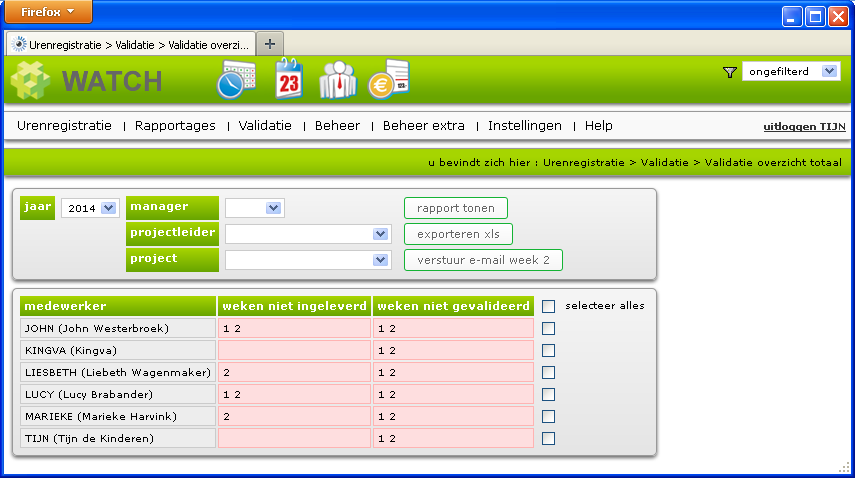
Task: Click the filter funnel icon
Action: click(730, 72)
